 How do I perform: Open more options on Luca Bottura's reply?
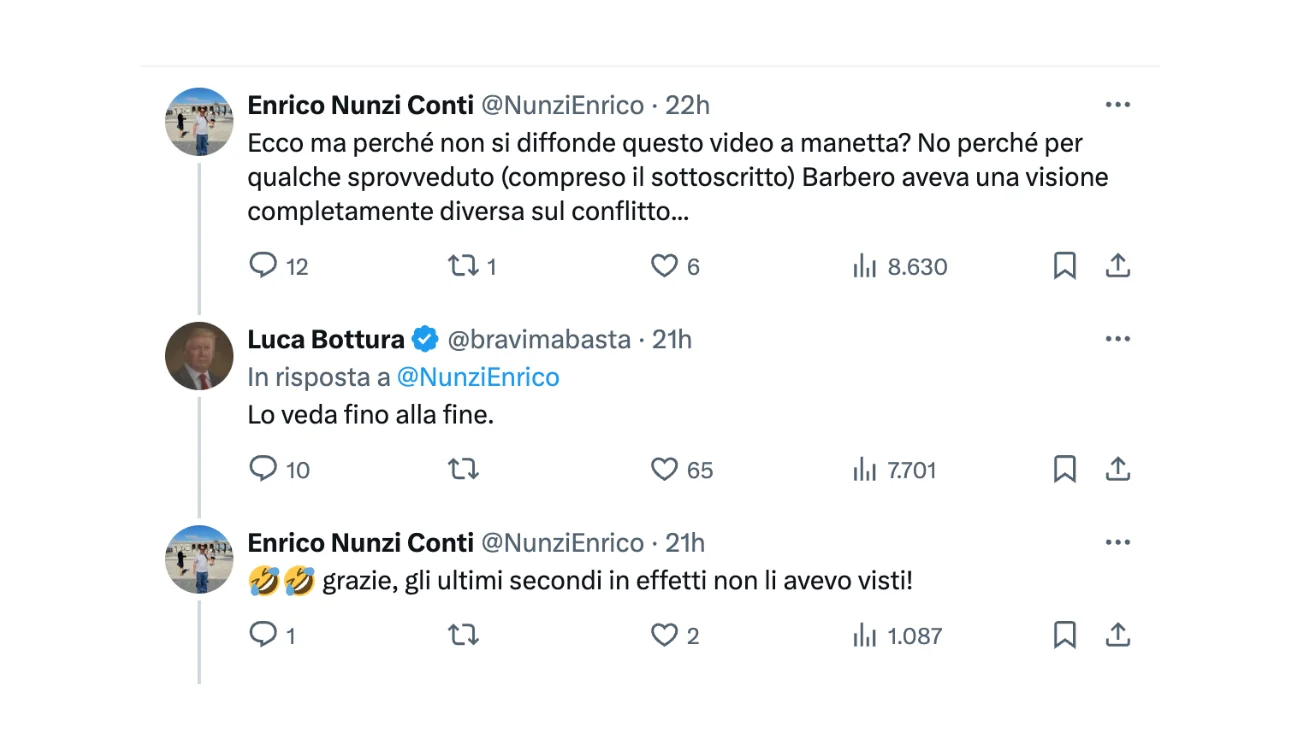click(x=1118, y=340)
